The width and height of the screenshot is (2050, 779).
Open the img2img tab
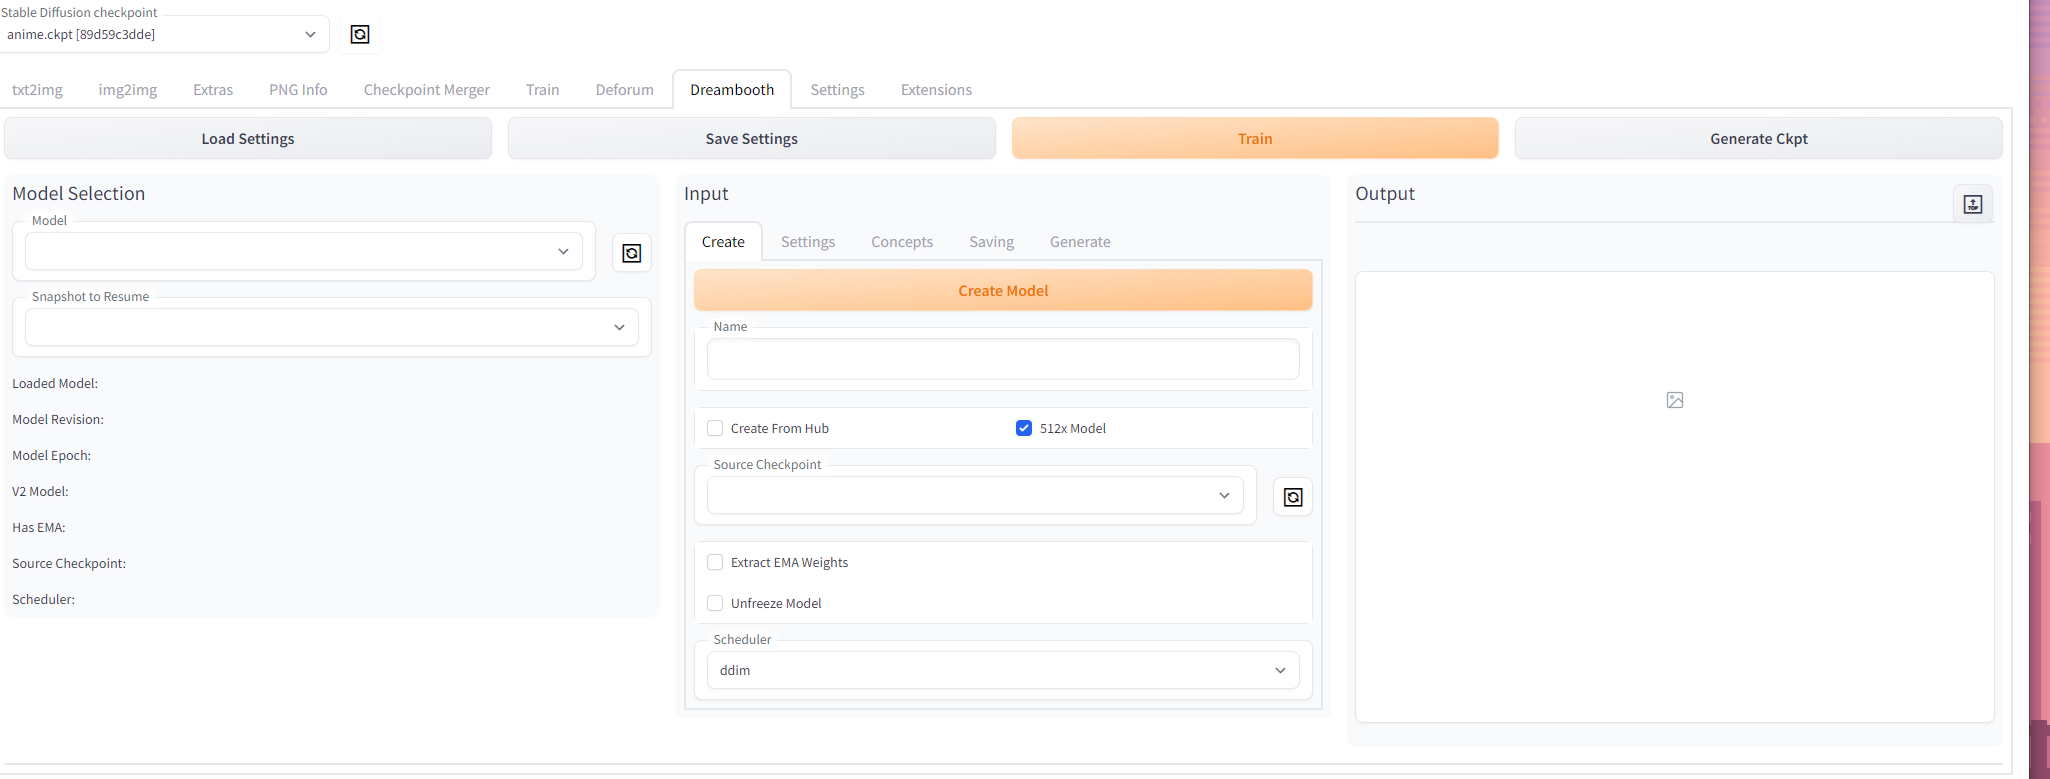tap(128, 90)
